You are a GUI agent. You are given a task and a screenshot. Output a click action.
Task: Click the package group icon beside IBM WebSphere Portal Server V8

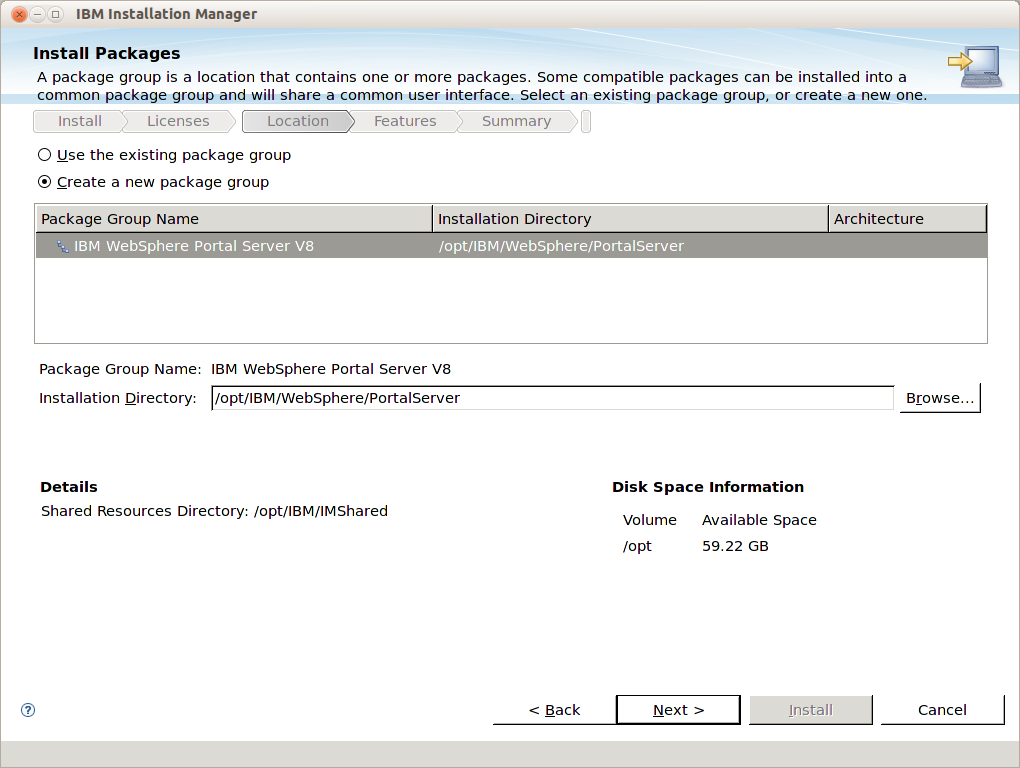(62, 246)
